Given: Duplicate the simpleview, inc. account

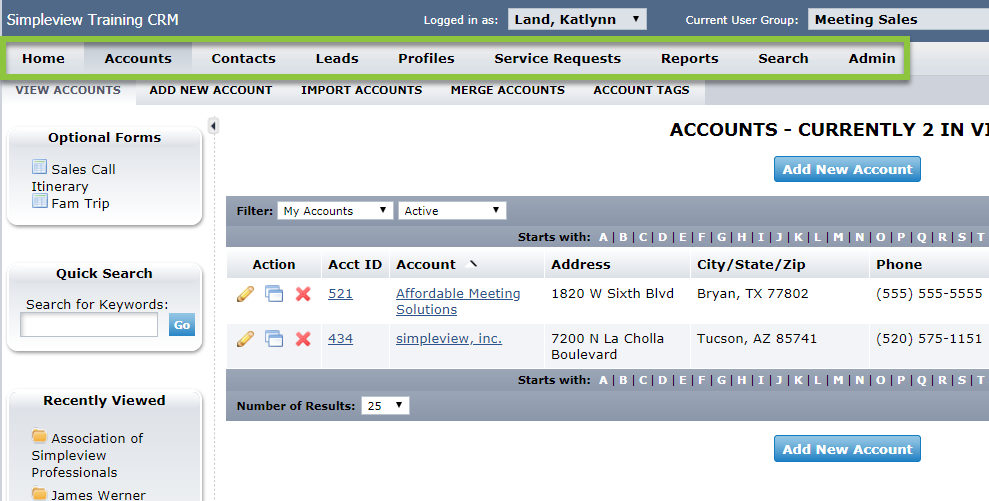Looking at the screenshot, I should point(274,339).
